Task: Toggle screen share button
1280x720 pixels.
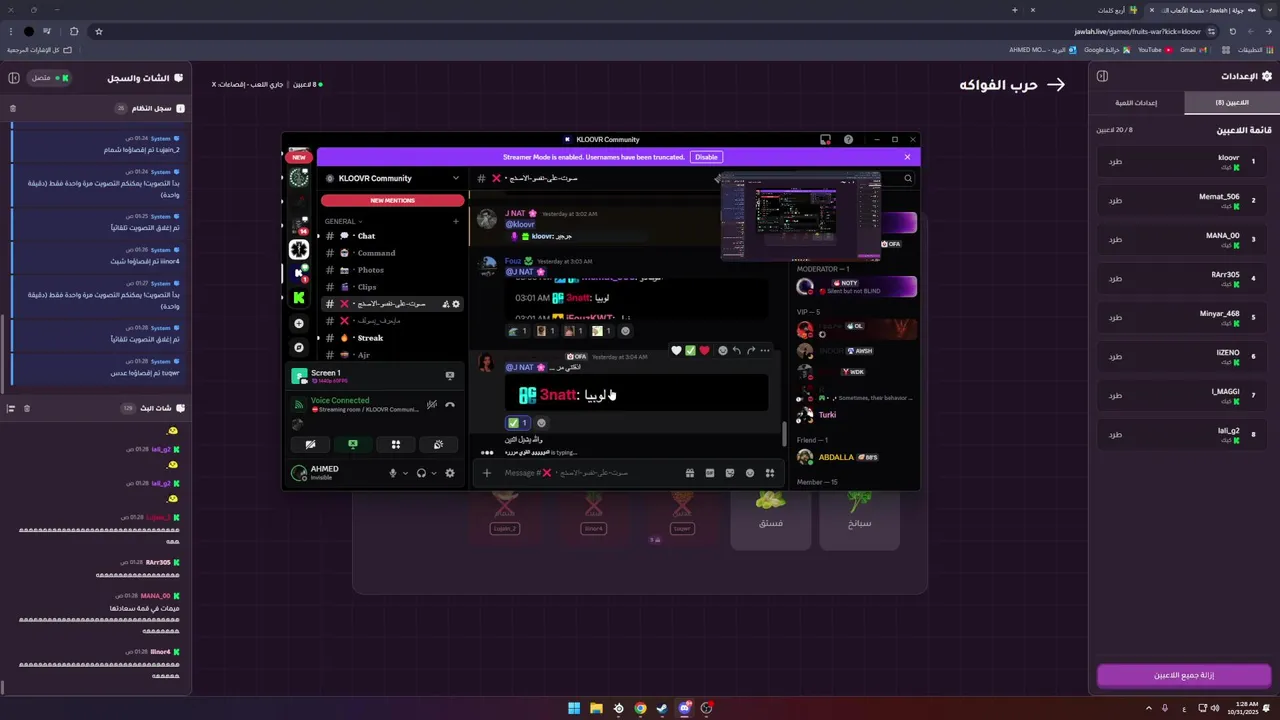Action: [x=353, y=444]
